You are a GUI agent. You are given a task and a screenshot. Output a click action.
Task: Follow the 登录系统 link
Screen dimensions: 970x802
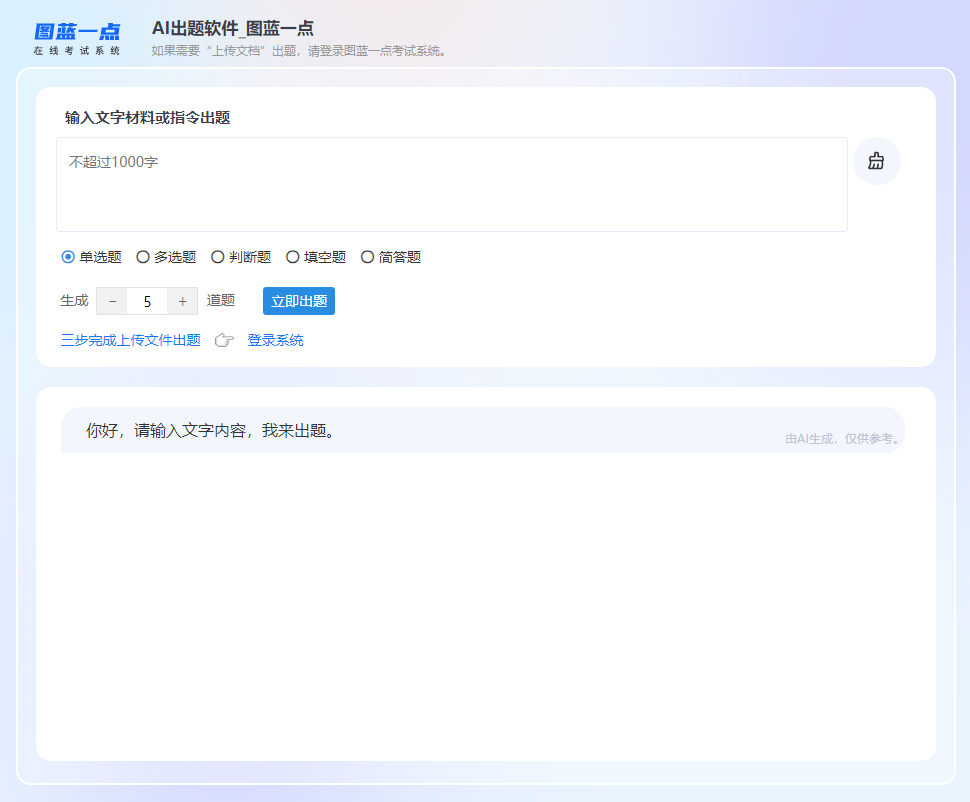pyautogui.click(x=275, y=340)
